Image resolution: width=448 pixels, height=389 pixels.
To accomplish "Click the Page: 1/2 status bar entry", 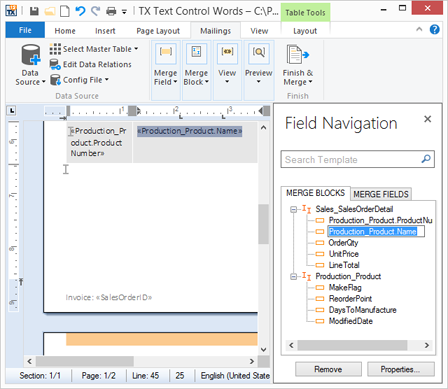I will 98,376.
